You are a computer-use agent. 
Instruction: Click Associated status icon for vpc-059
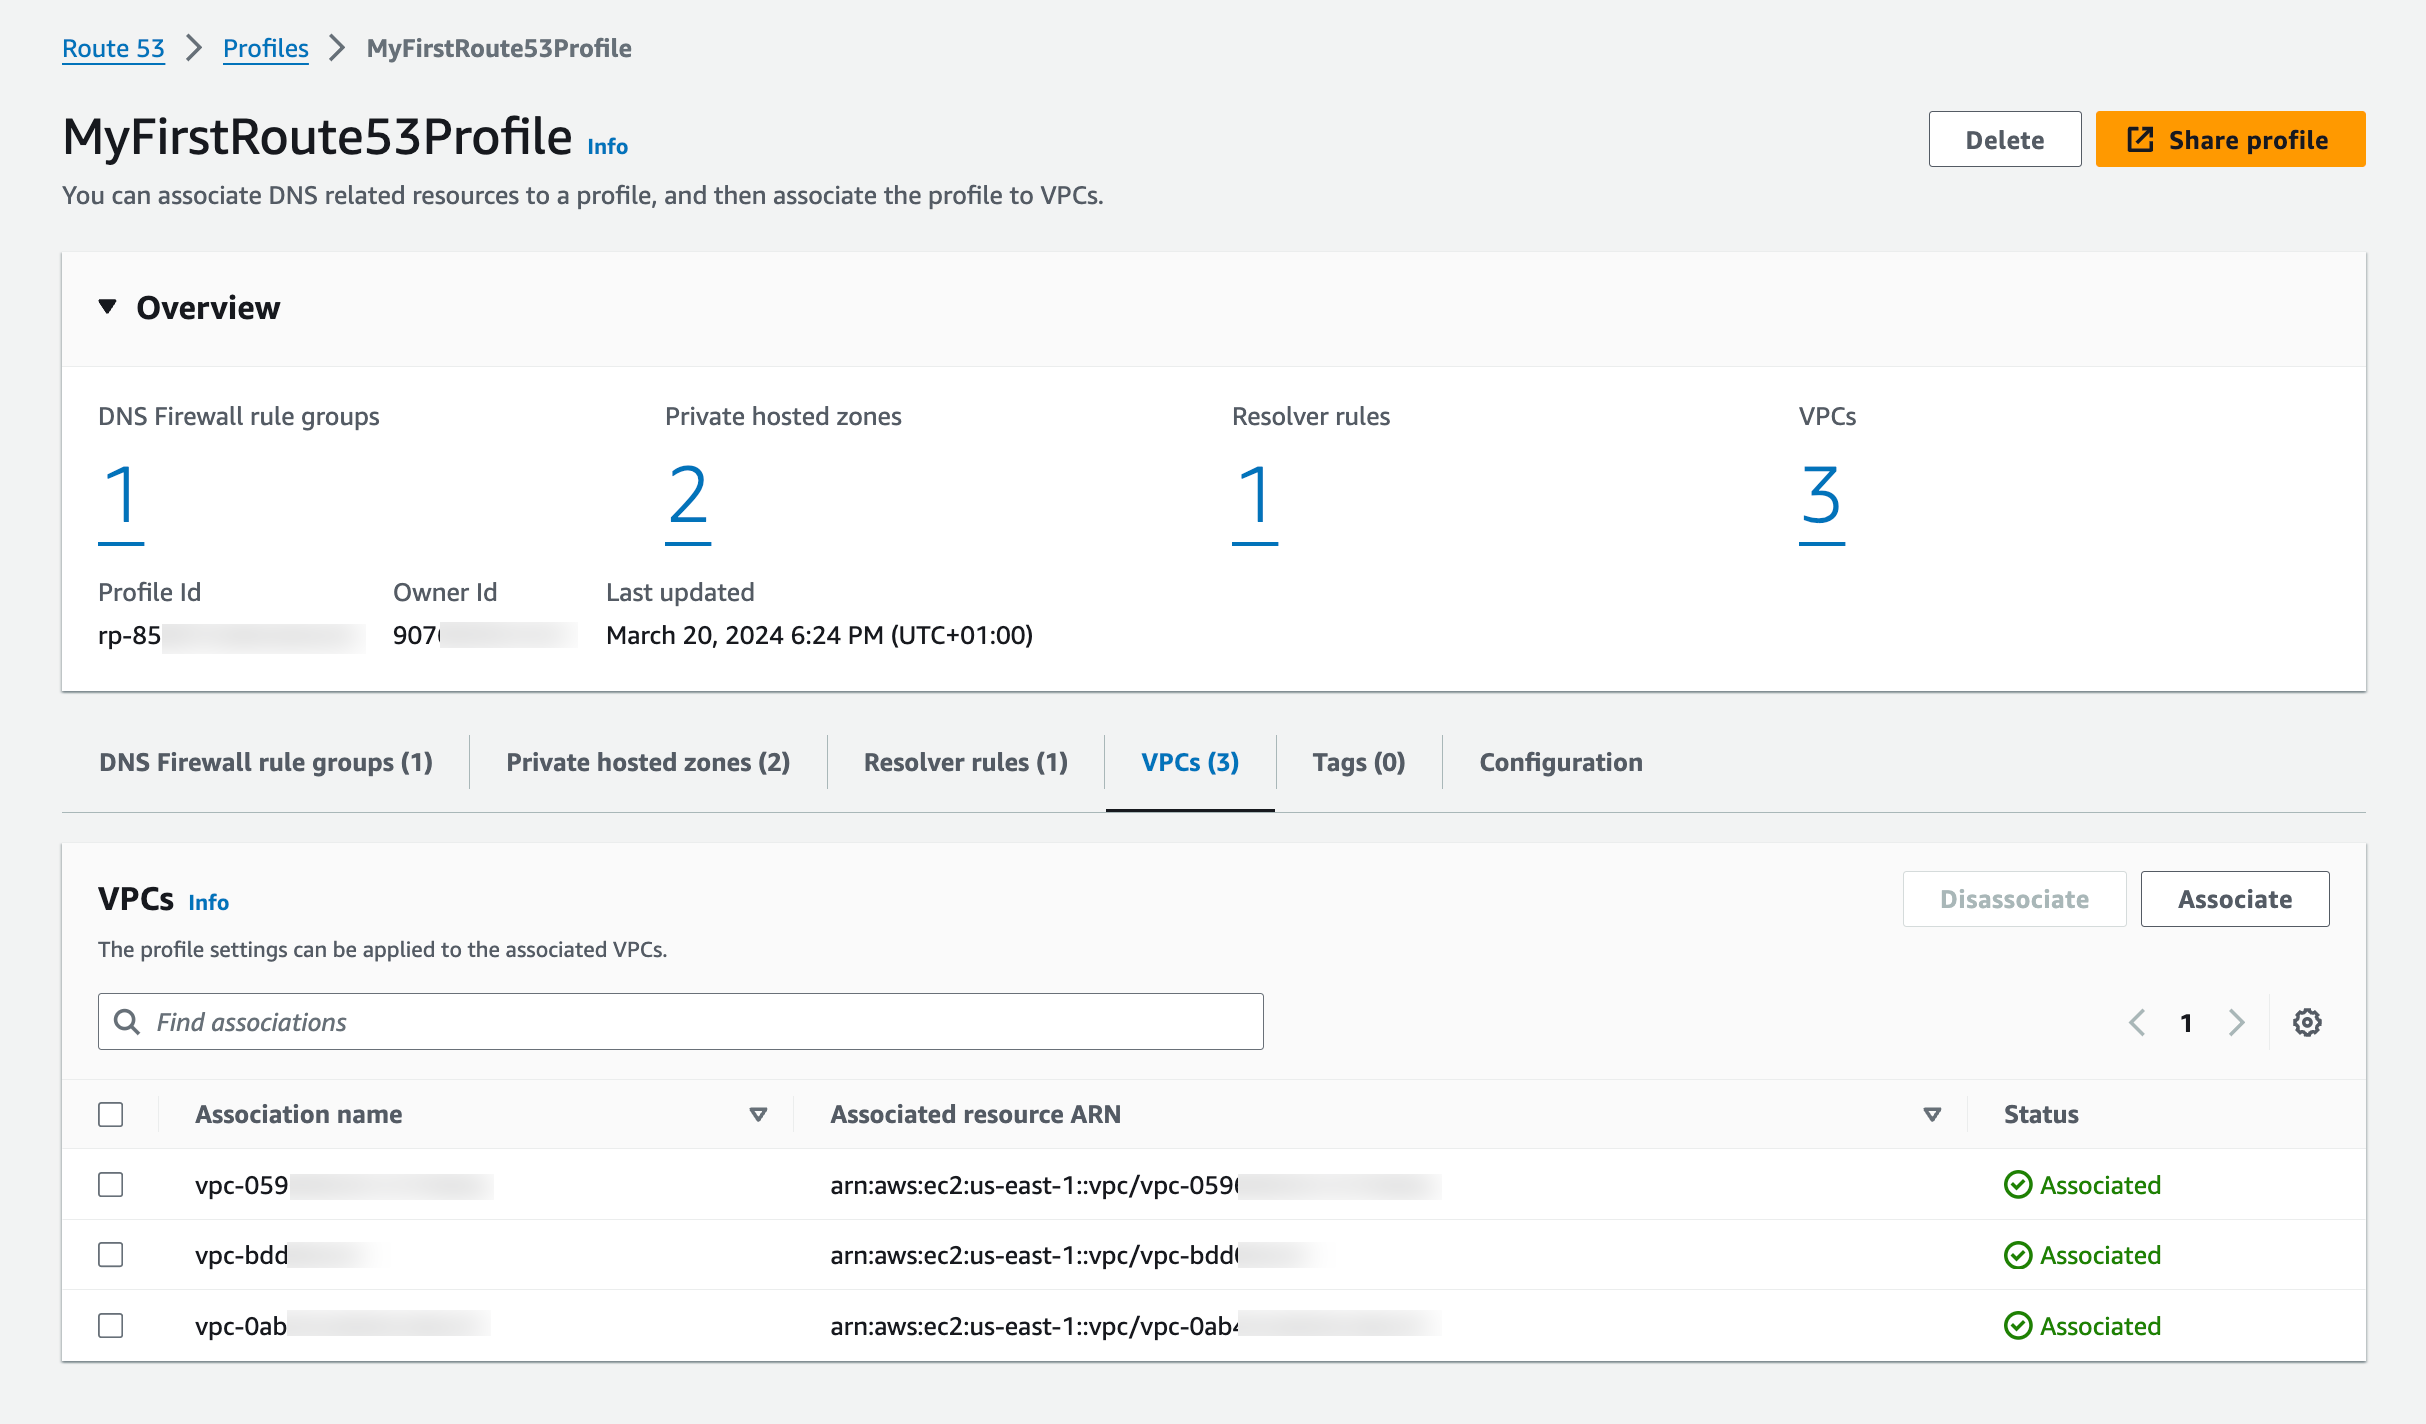pos(2018,1185)
